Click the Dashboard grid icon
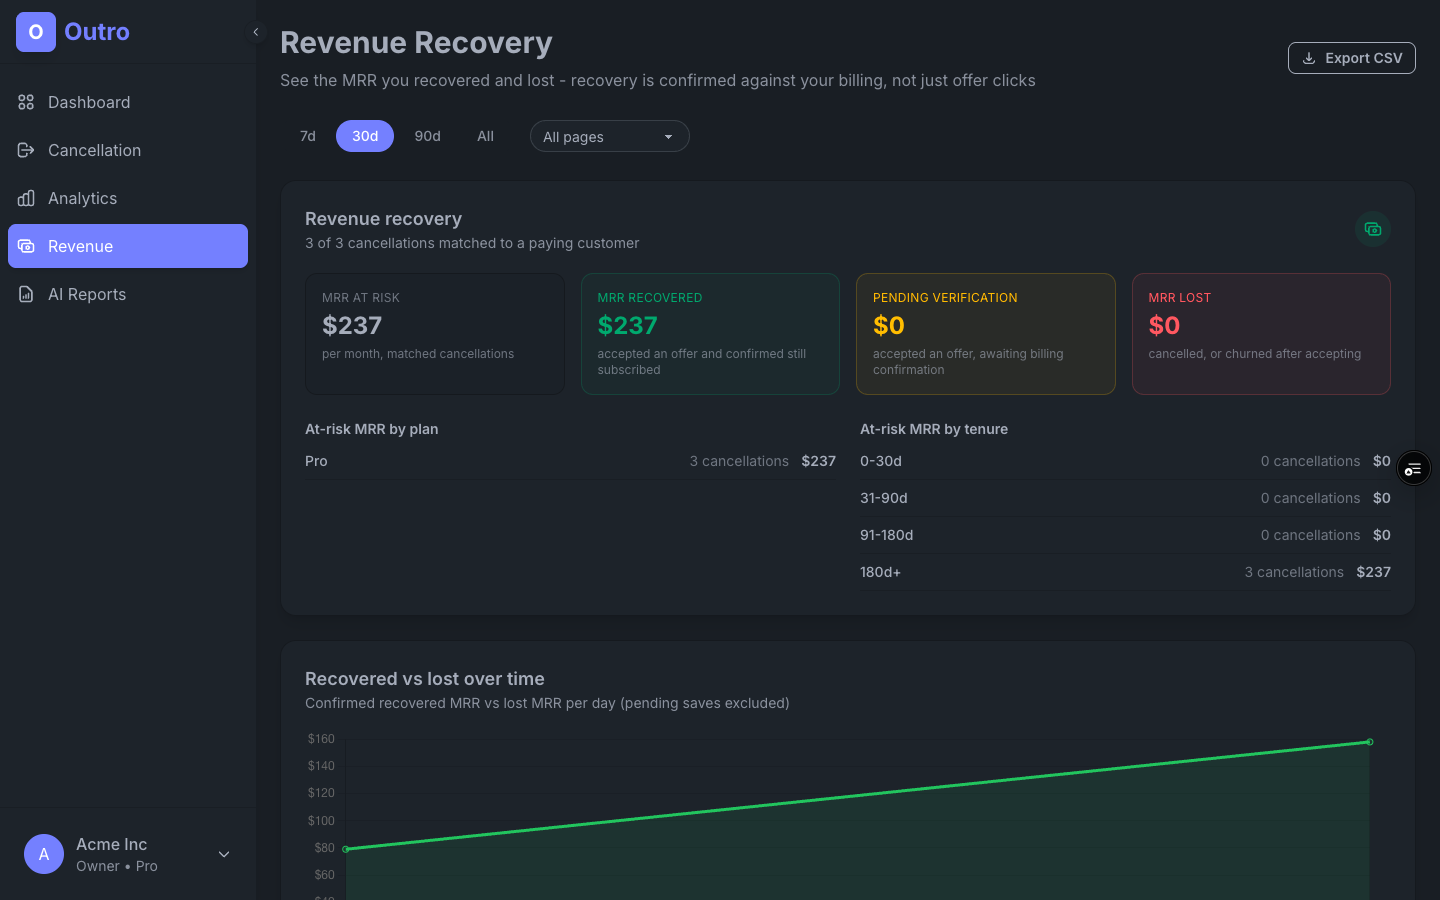Screen dimensions: 1440x900 26,102
